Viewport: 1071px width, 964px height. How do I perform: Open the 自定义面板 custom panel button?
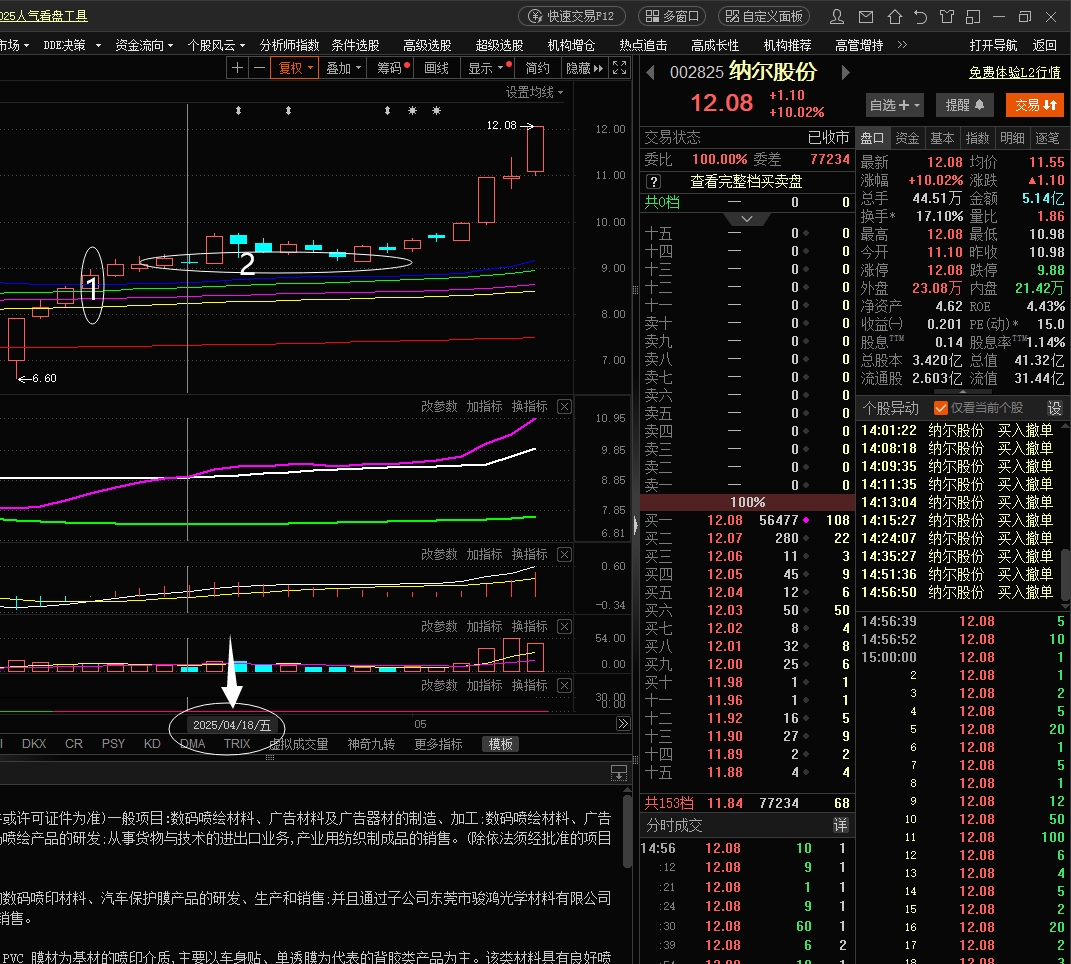pos(764,16)
